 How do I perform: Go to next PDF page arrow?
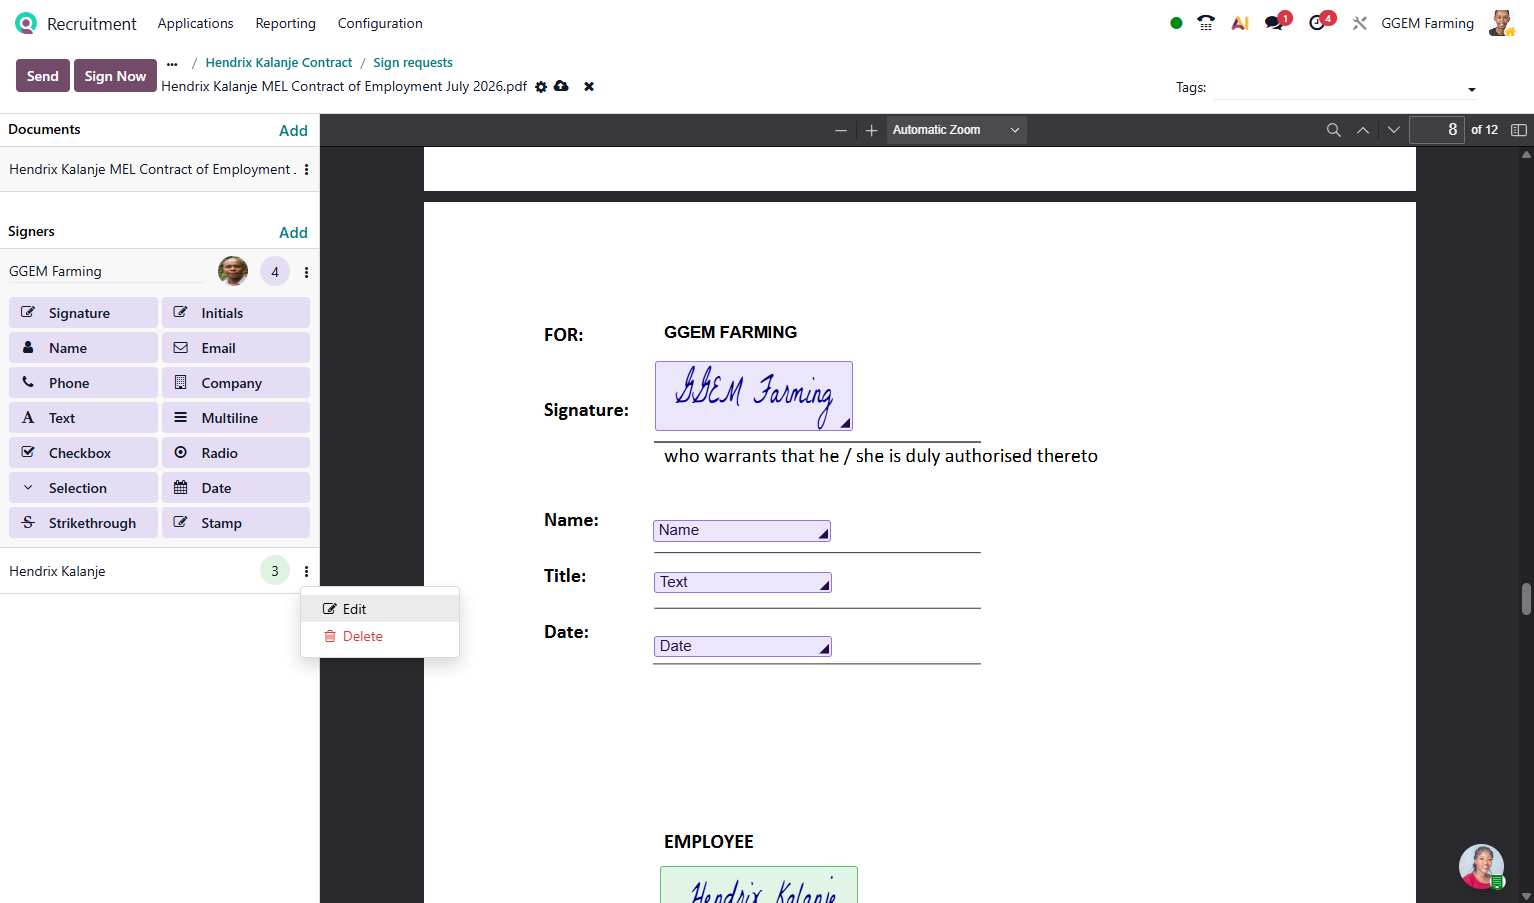coord(1394,130)
